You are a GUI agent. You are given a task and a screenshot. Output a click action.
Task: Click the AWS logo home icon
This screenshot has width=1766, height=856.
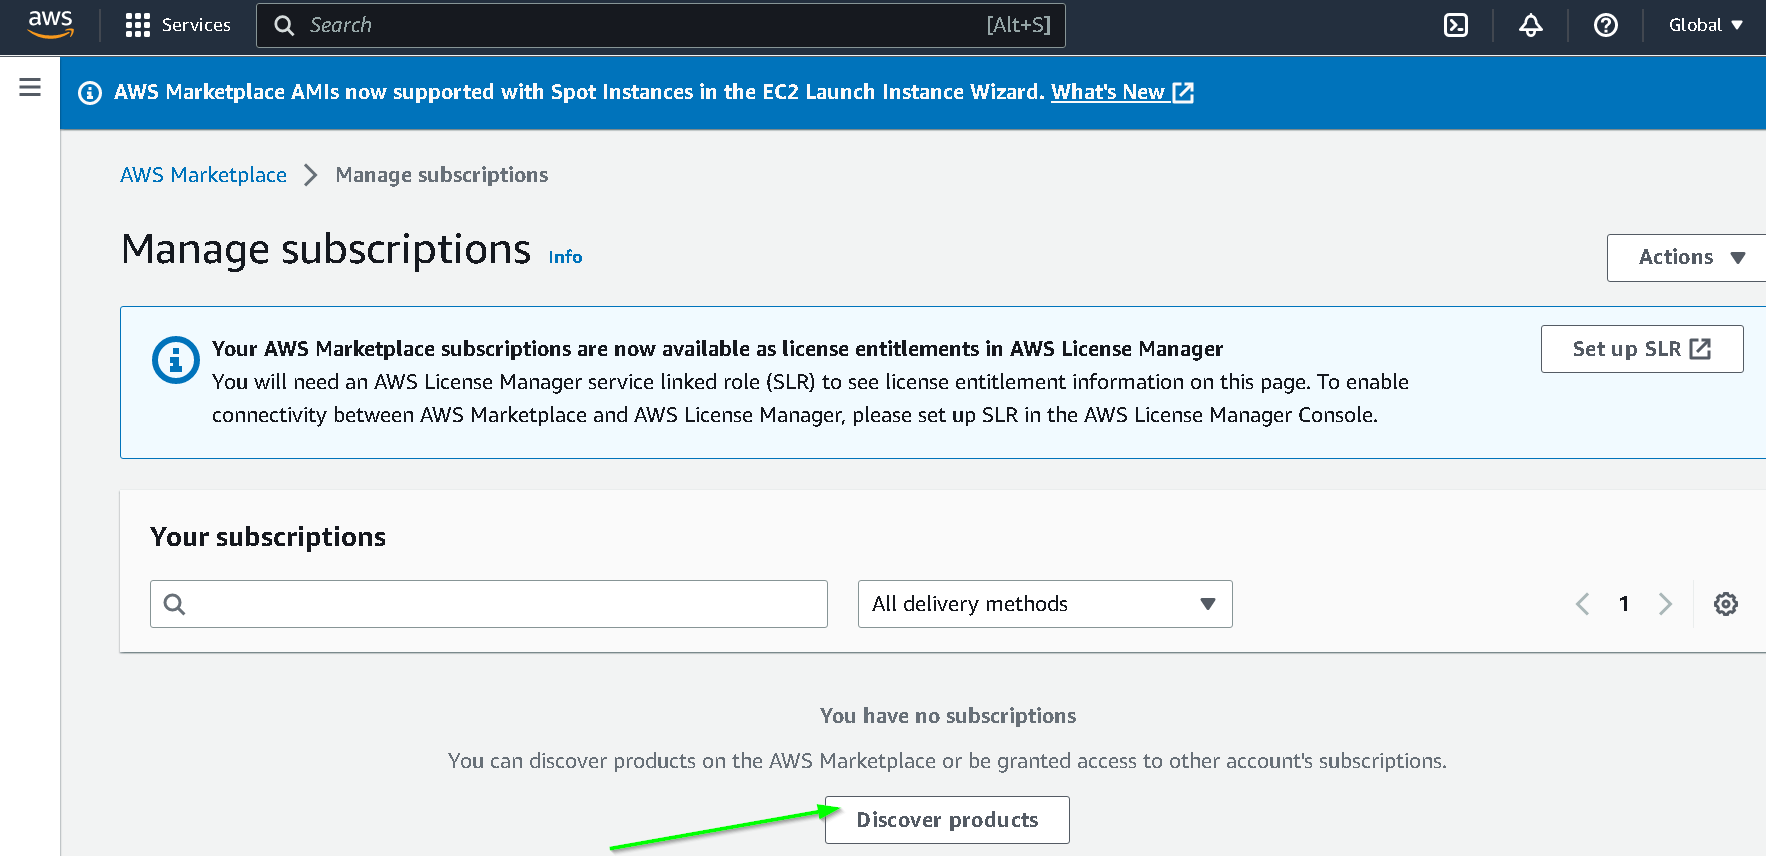coord(50,24)
